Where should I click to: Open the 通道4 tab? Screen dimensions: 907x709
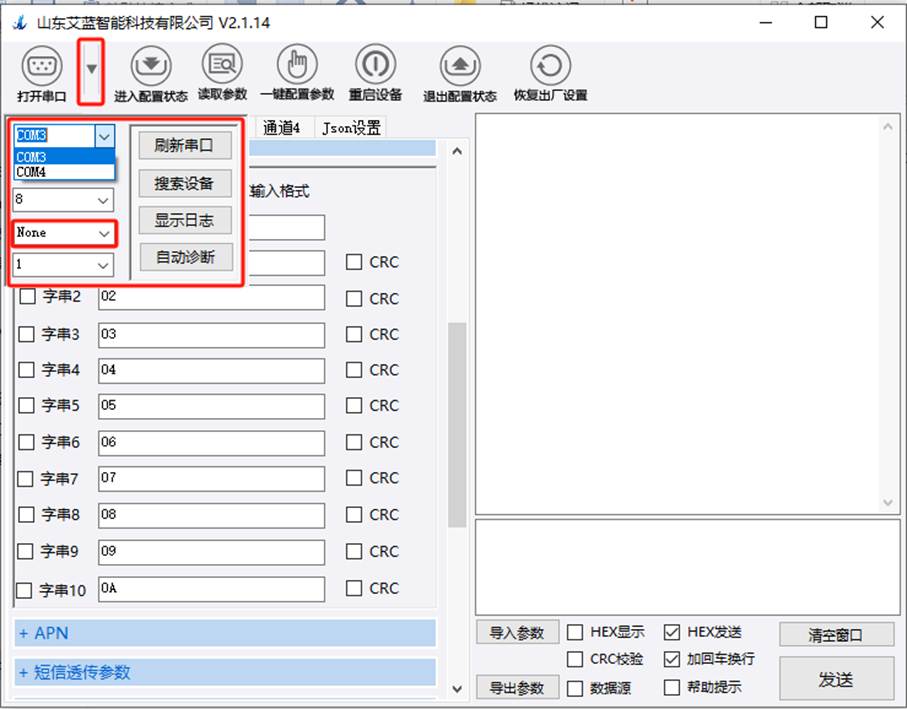[281, 128]
